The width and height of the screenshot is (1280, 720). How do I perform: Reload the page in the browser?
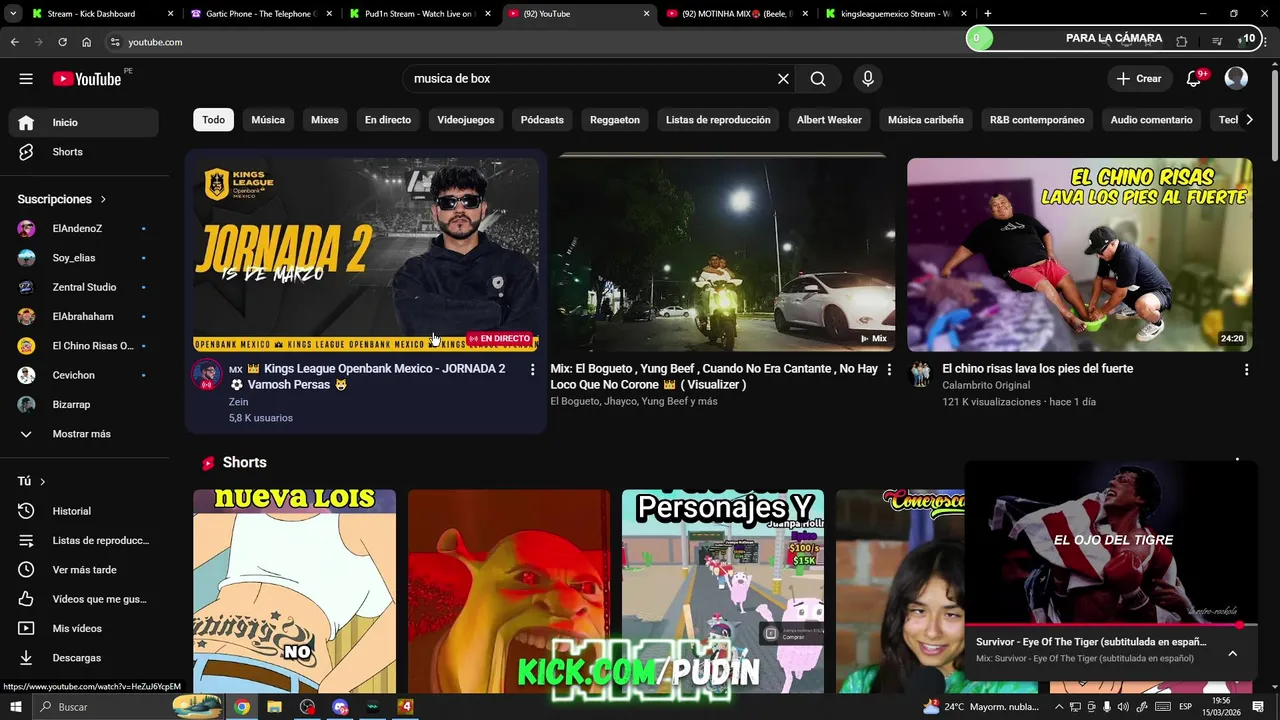pos(62,42)
